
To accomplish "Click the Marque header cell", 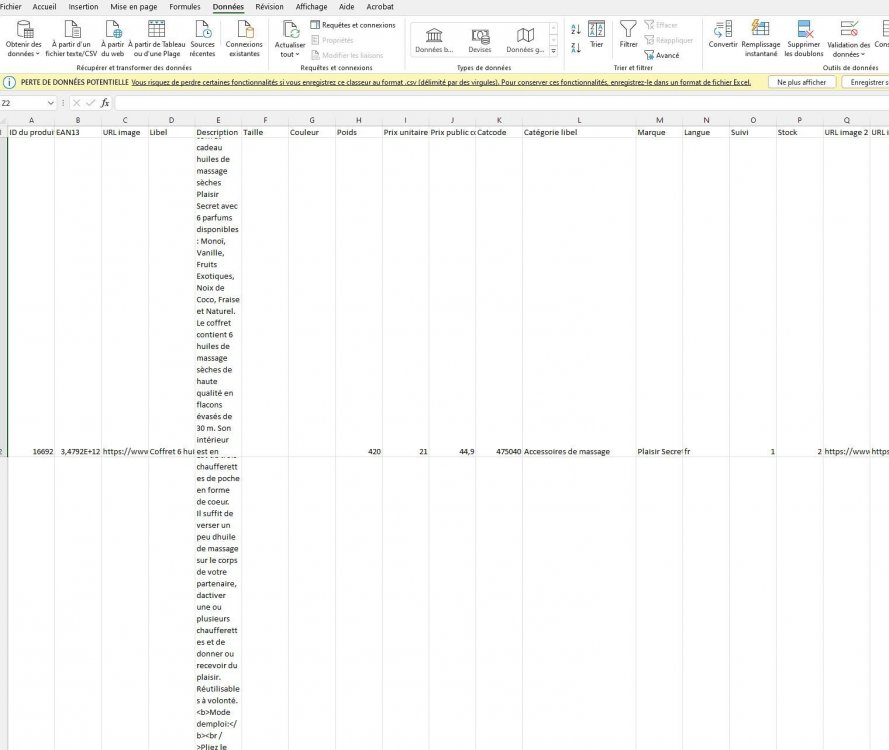I will click(x=659, y=132).
